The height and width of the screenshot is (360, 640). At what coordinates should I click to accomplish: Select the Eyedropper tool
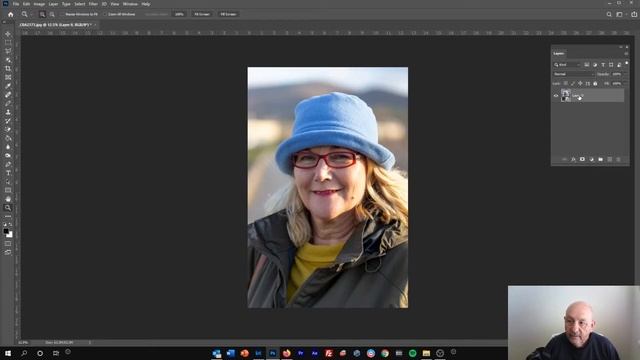pos(8,86)
